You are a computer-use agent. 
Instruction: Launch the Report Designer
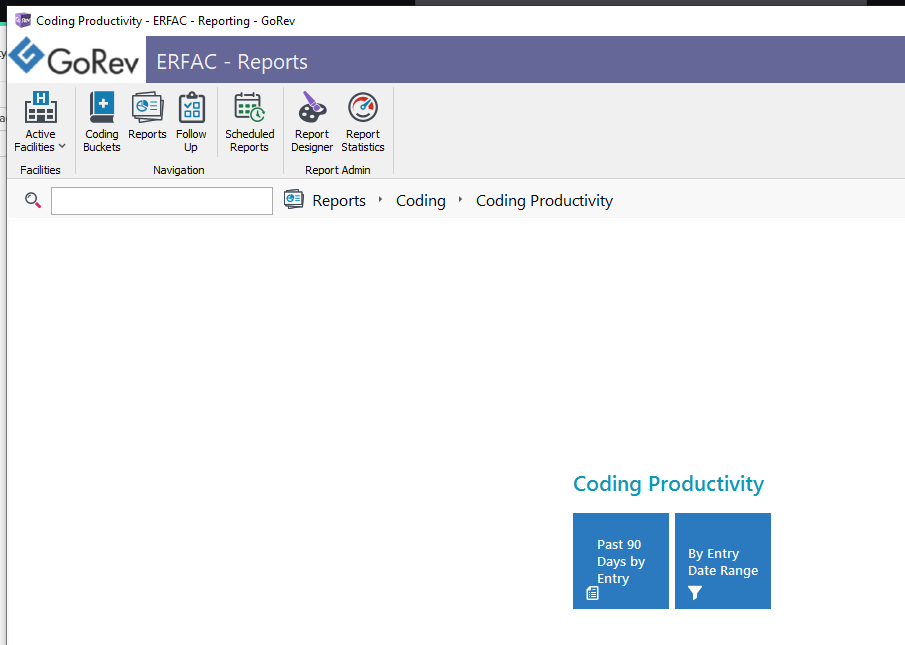pos(312,122)
